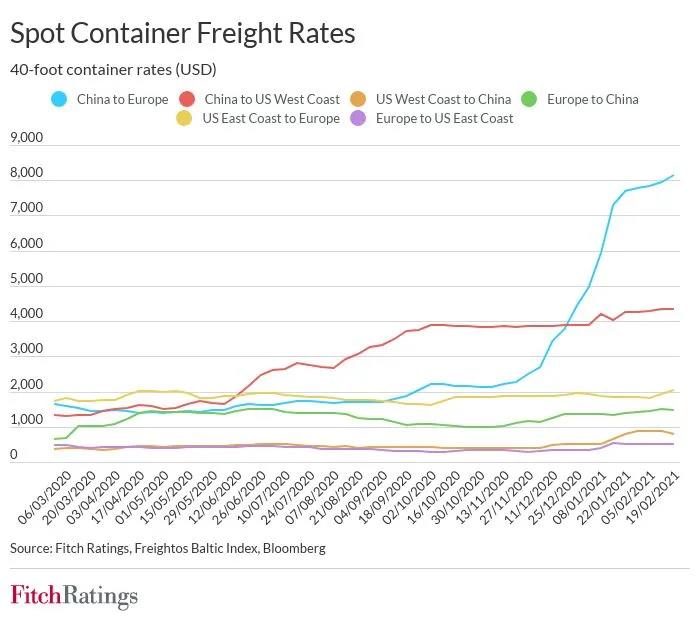Click the green Europe to China legend dot
700x627 pixels.
pos(530,99)
